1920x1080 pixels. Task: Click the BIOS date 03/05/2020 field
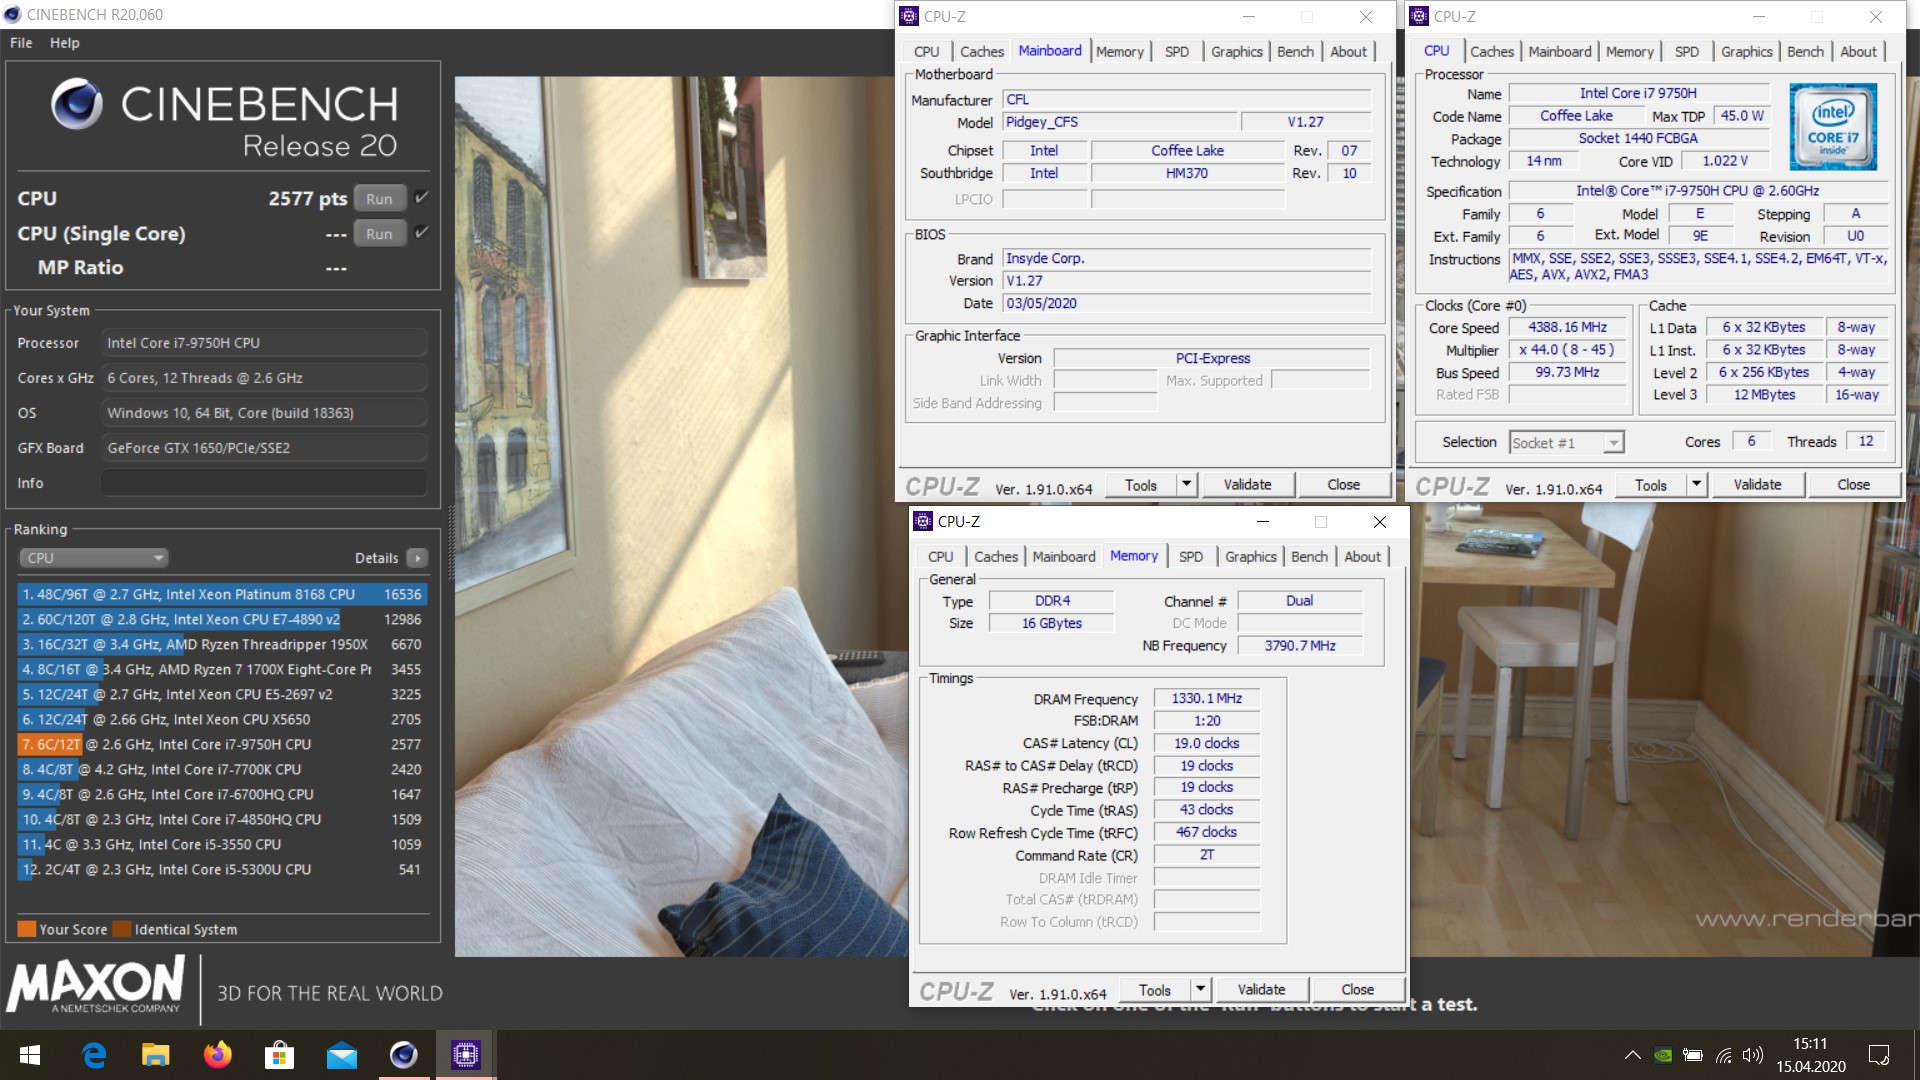pos(1187,303)
